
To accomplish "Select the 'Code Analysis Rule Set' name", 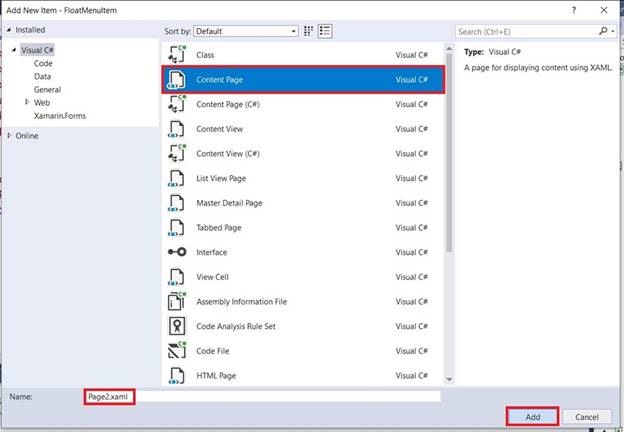I will tap(236, 326).
